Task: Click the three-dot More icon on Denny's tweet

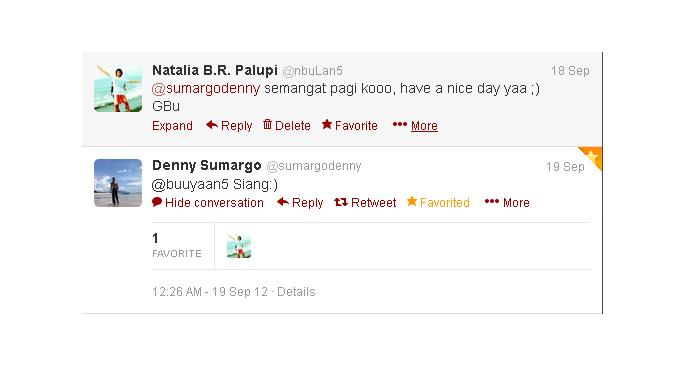Action: [492, 201]
